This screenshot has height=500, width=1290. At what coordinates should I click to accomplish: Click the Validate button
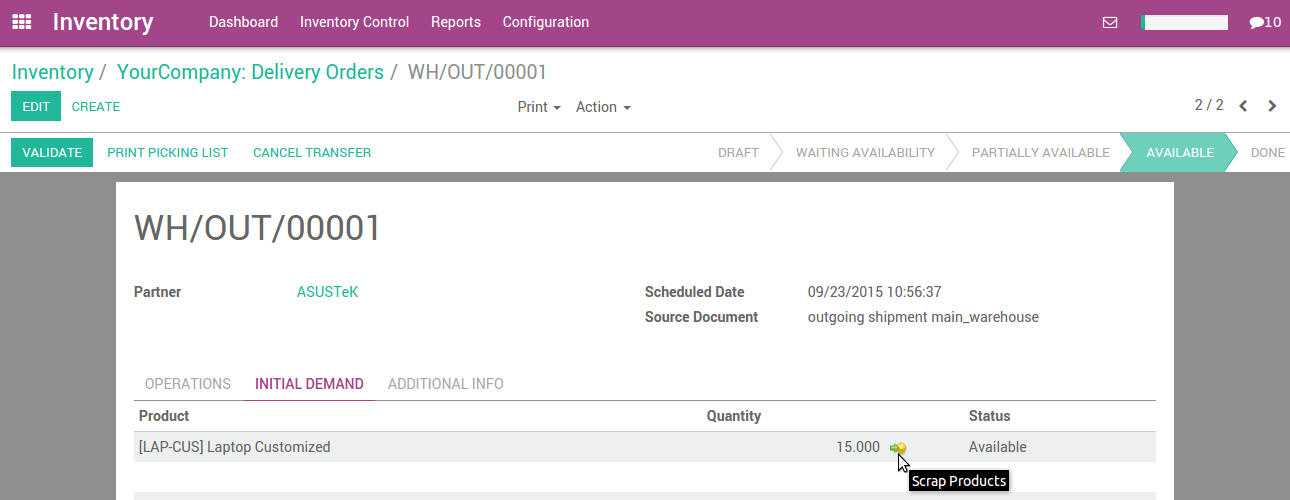(52, 153)
